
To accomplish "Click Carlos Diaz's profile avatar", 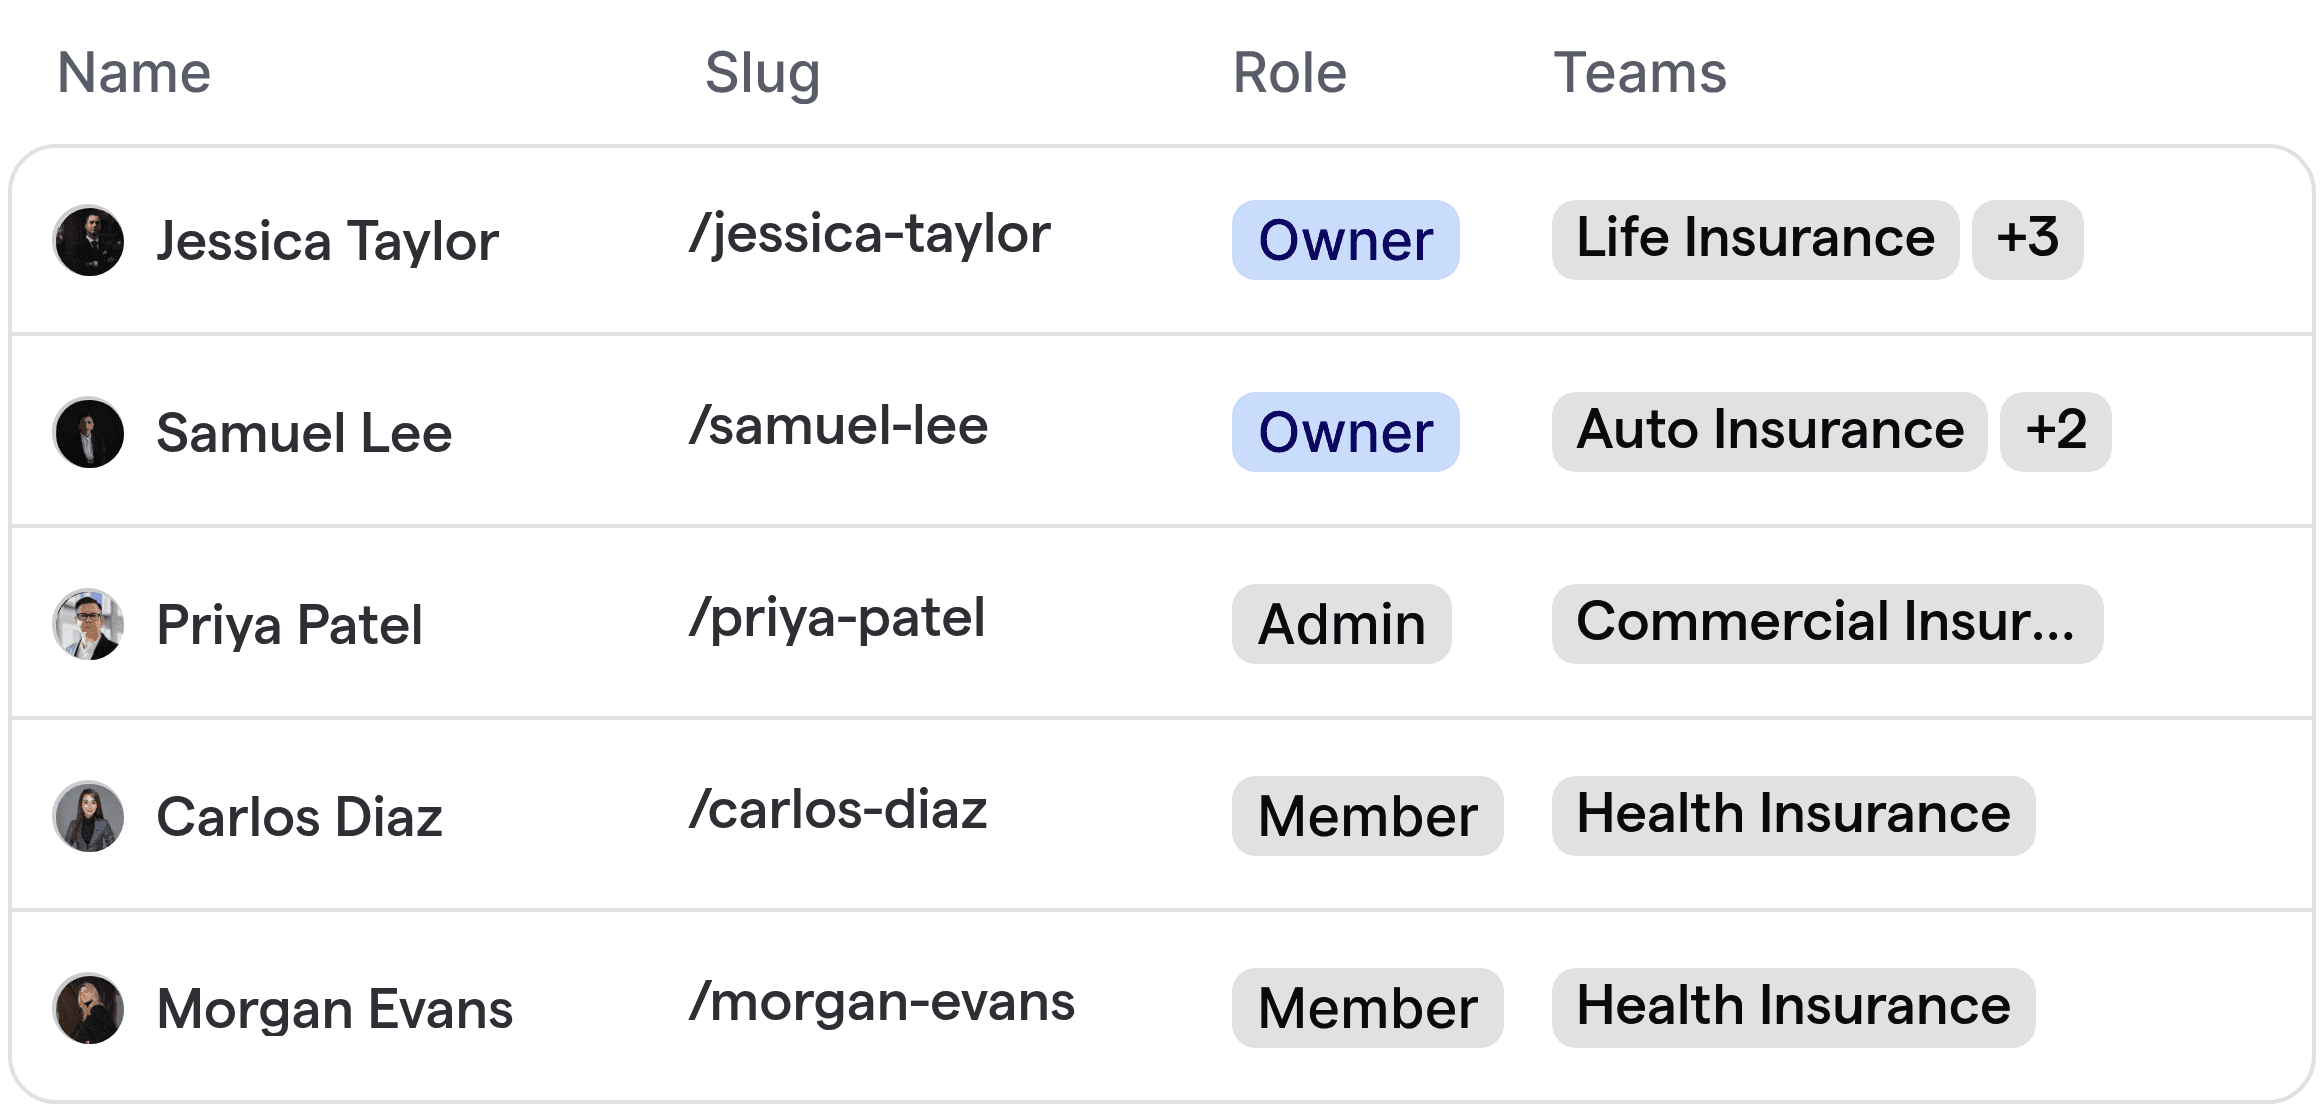I will (x=88, y=816).
